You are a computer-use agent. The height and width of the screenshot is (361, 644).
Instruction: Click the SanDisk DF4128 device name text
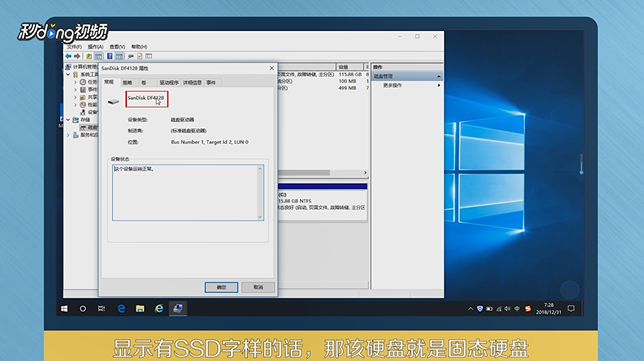(145, 98)
